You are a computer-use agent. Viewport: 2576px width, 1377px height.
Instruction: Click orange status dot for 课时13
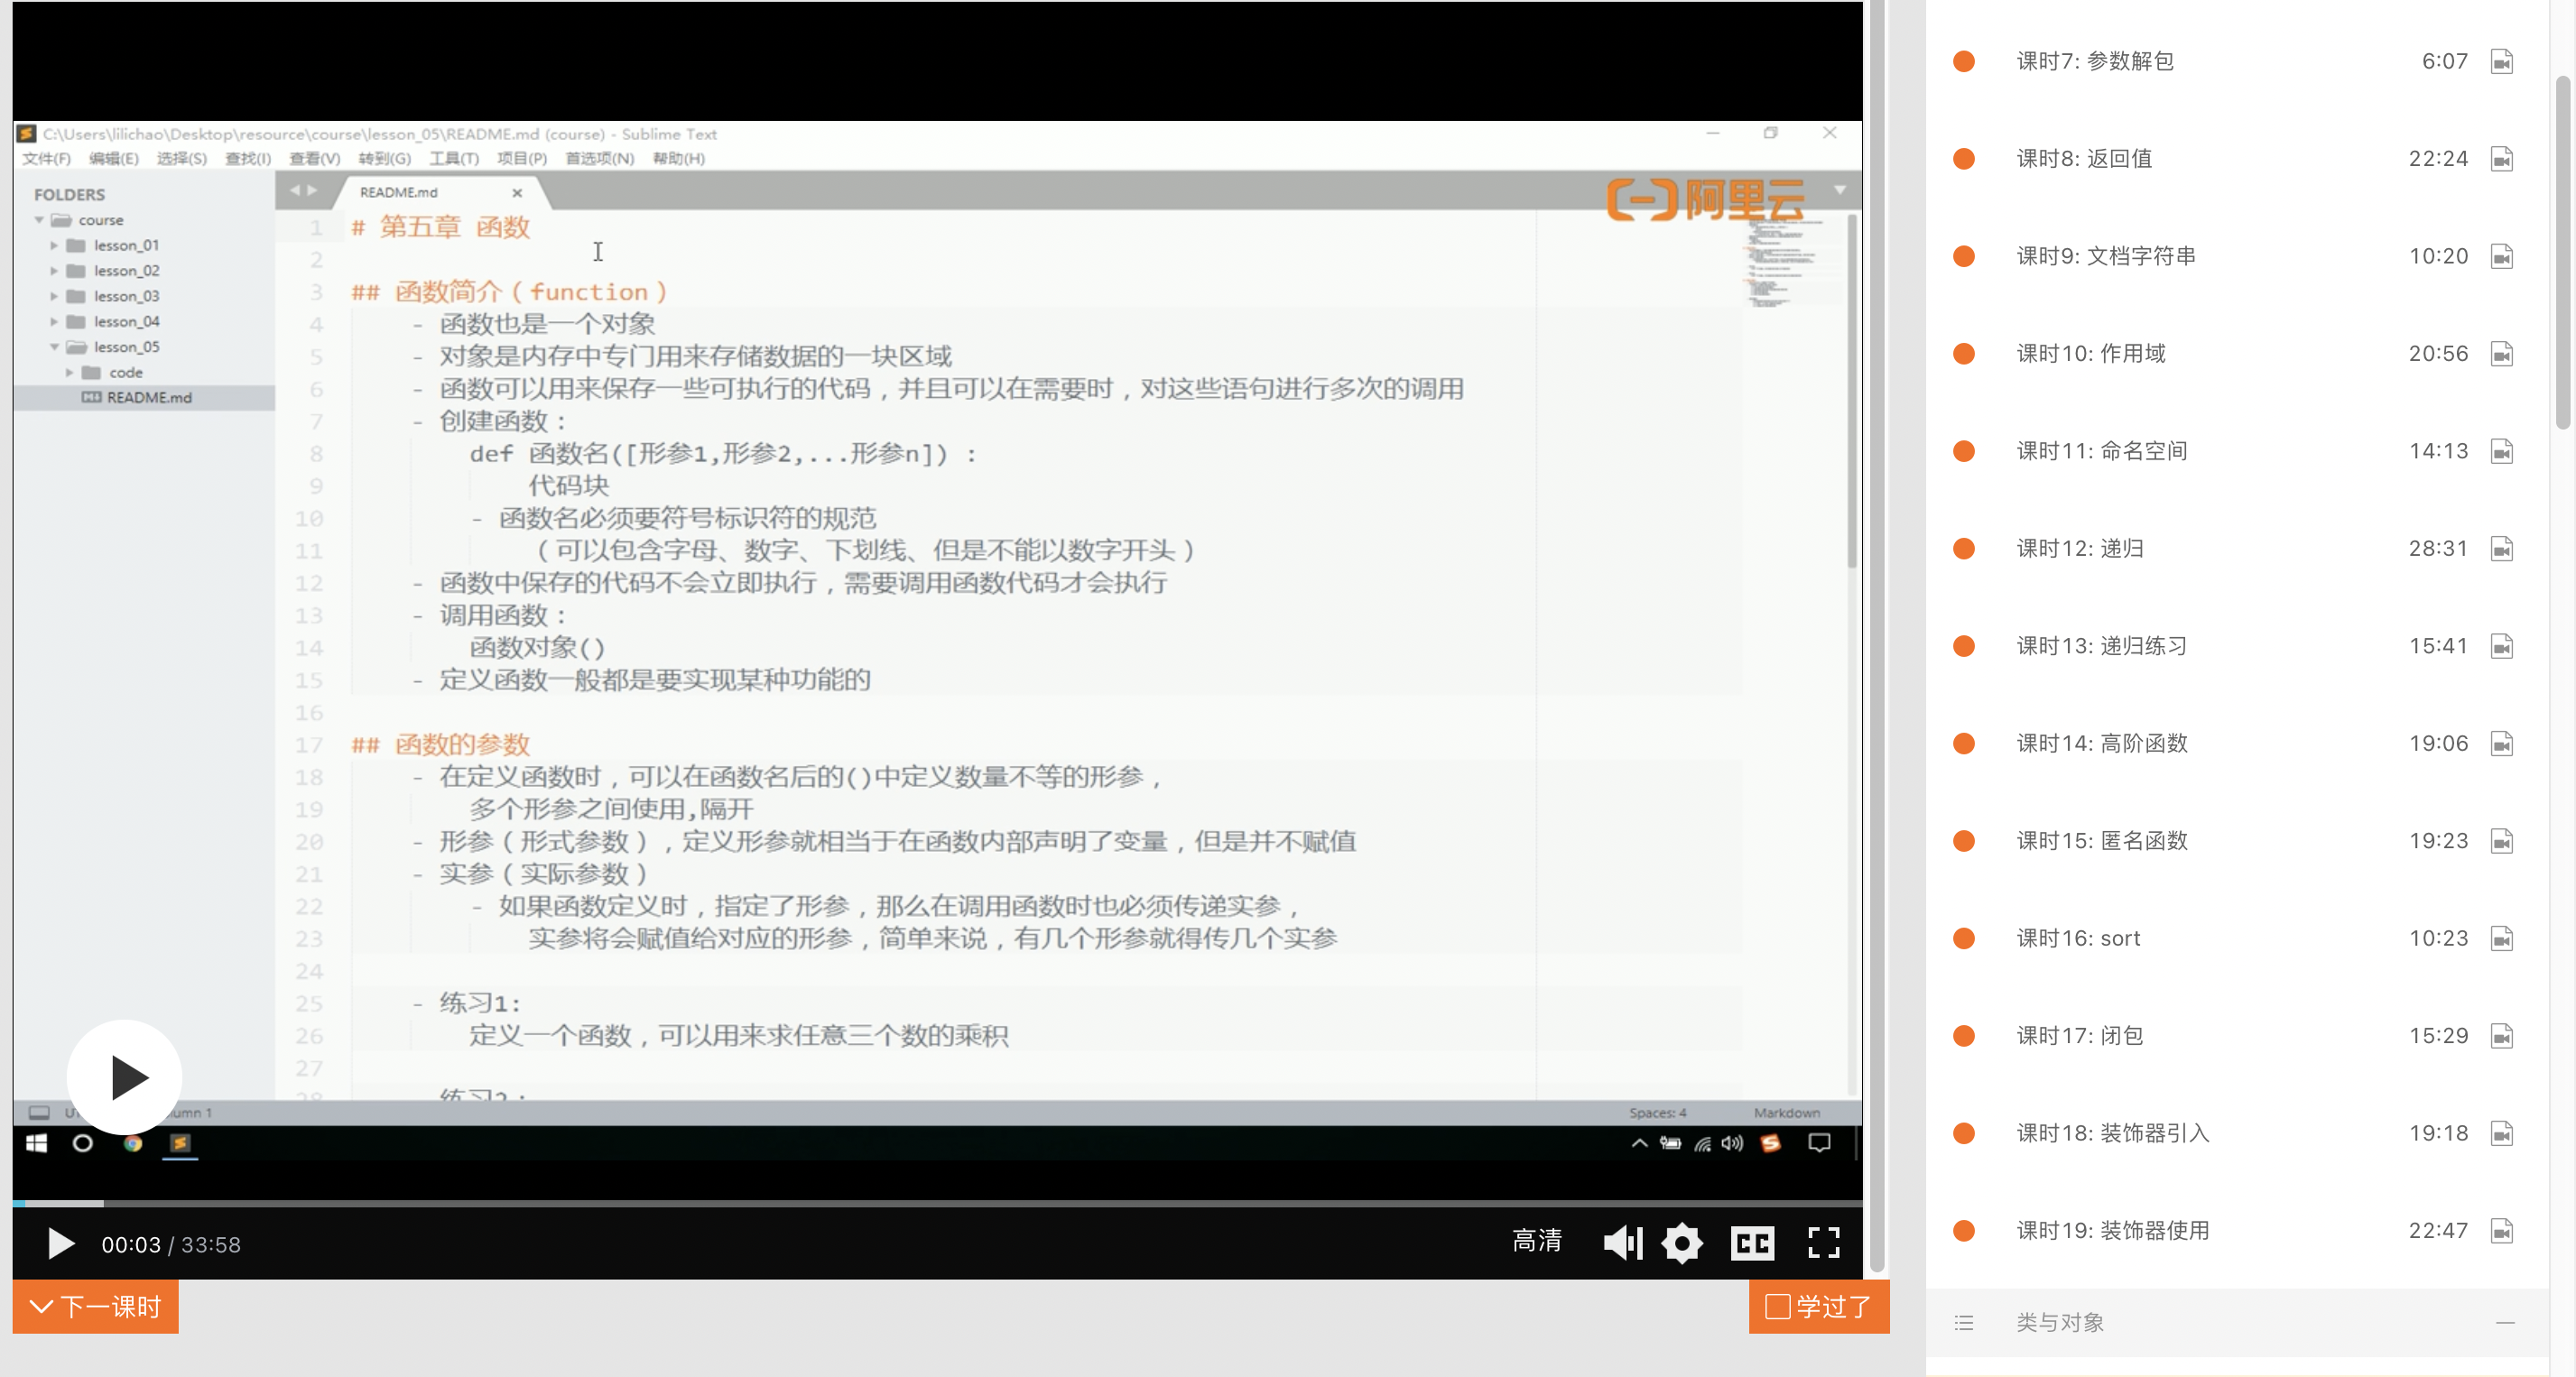click(x=1964, y=646)
